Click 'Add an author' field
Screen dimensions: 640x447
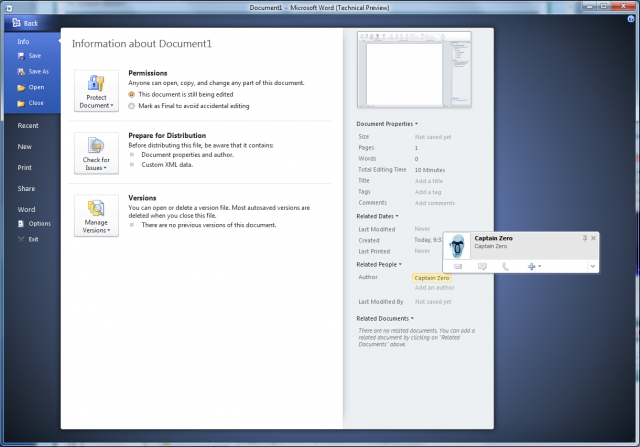(x=435, y=288)
